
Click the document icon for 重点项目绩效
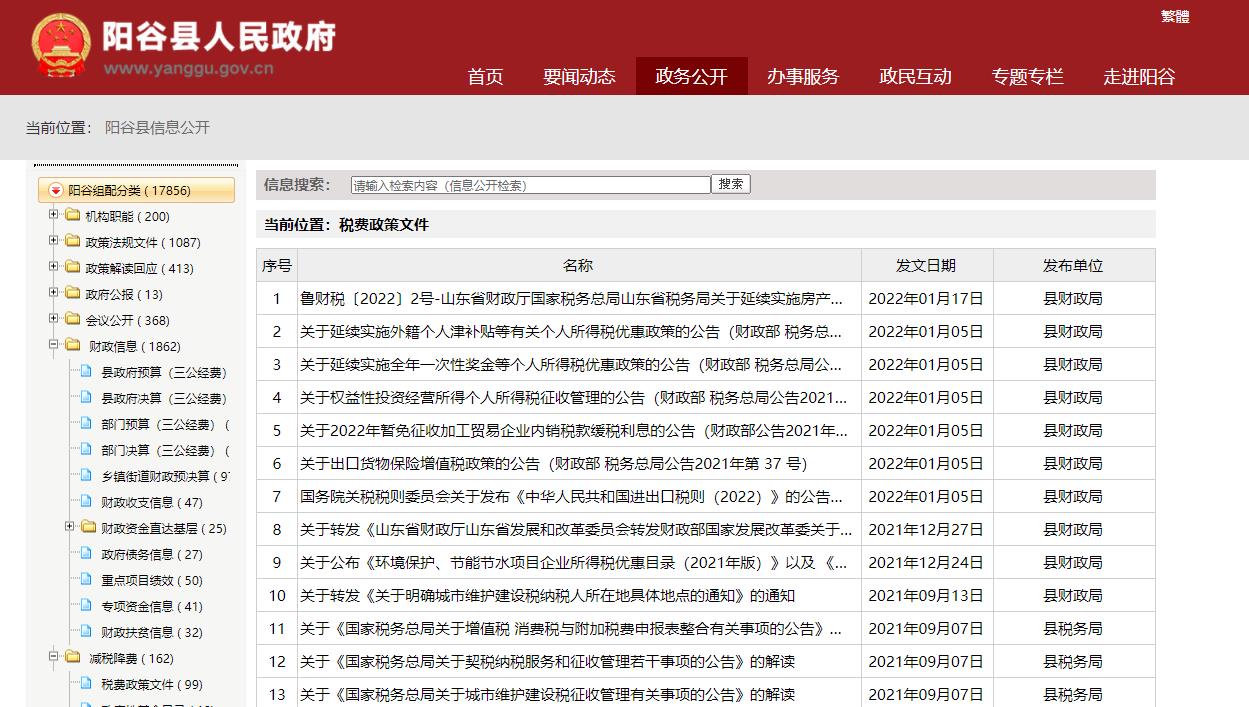tap(86, 579)
